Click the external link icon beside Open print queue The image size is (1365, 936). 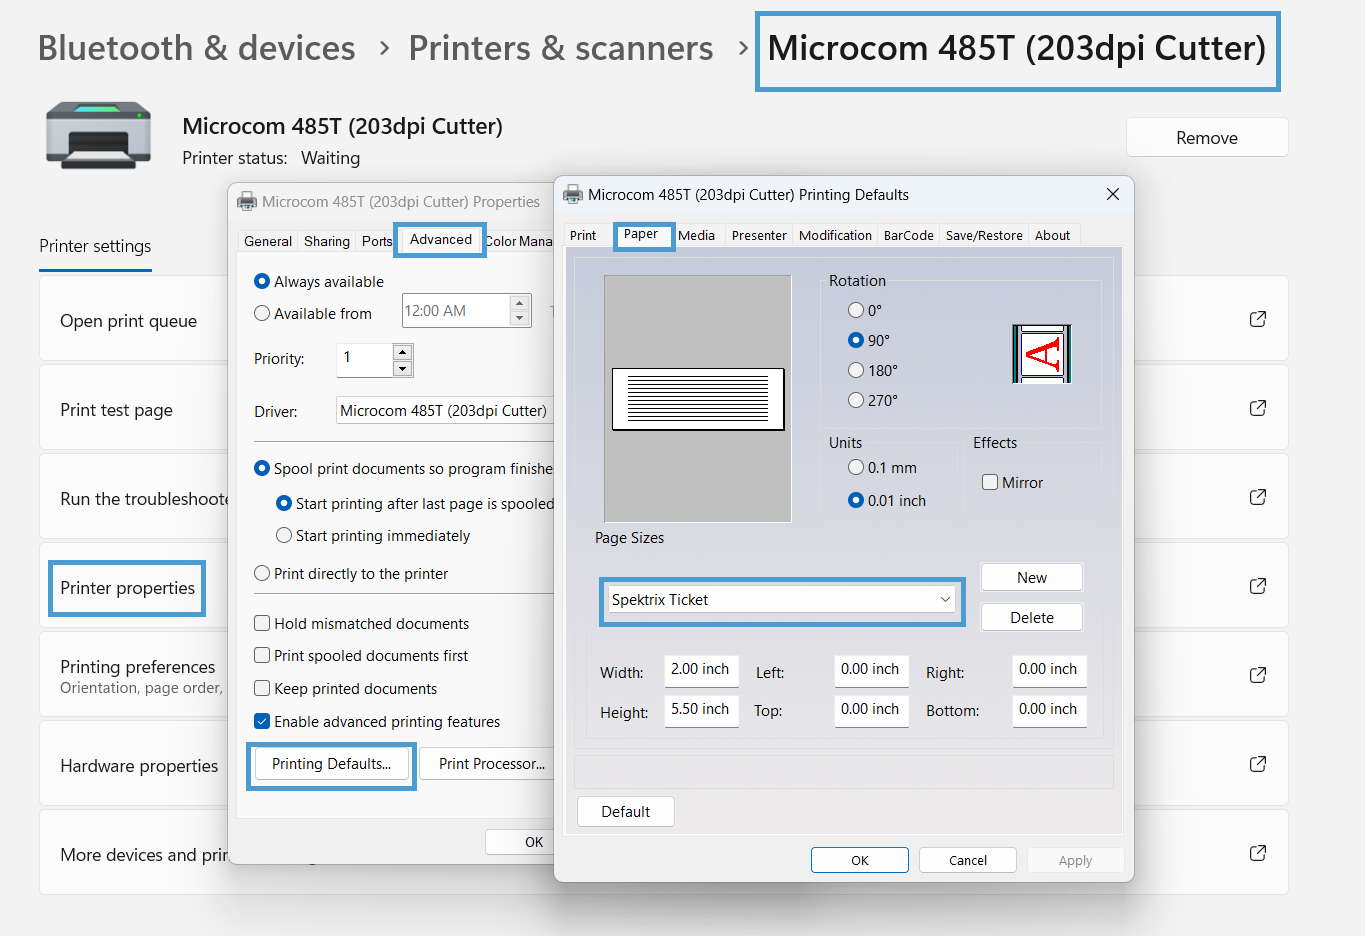[1257, 318]
